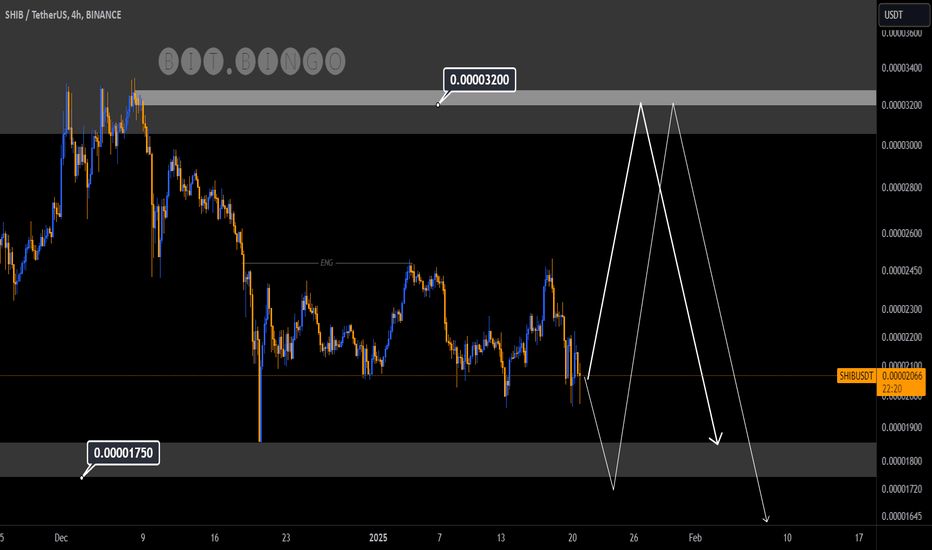This screenshot has height=550, width=932.
Task: Click 0.00001720 on the price axis
Action: coord(902,489)
